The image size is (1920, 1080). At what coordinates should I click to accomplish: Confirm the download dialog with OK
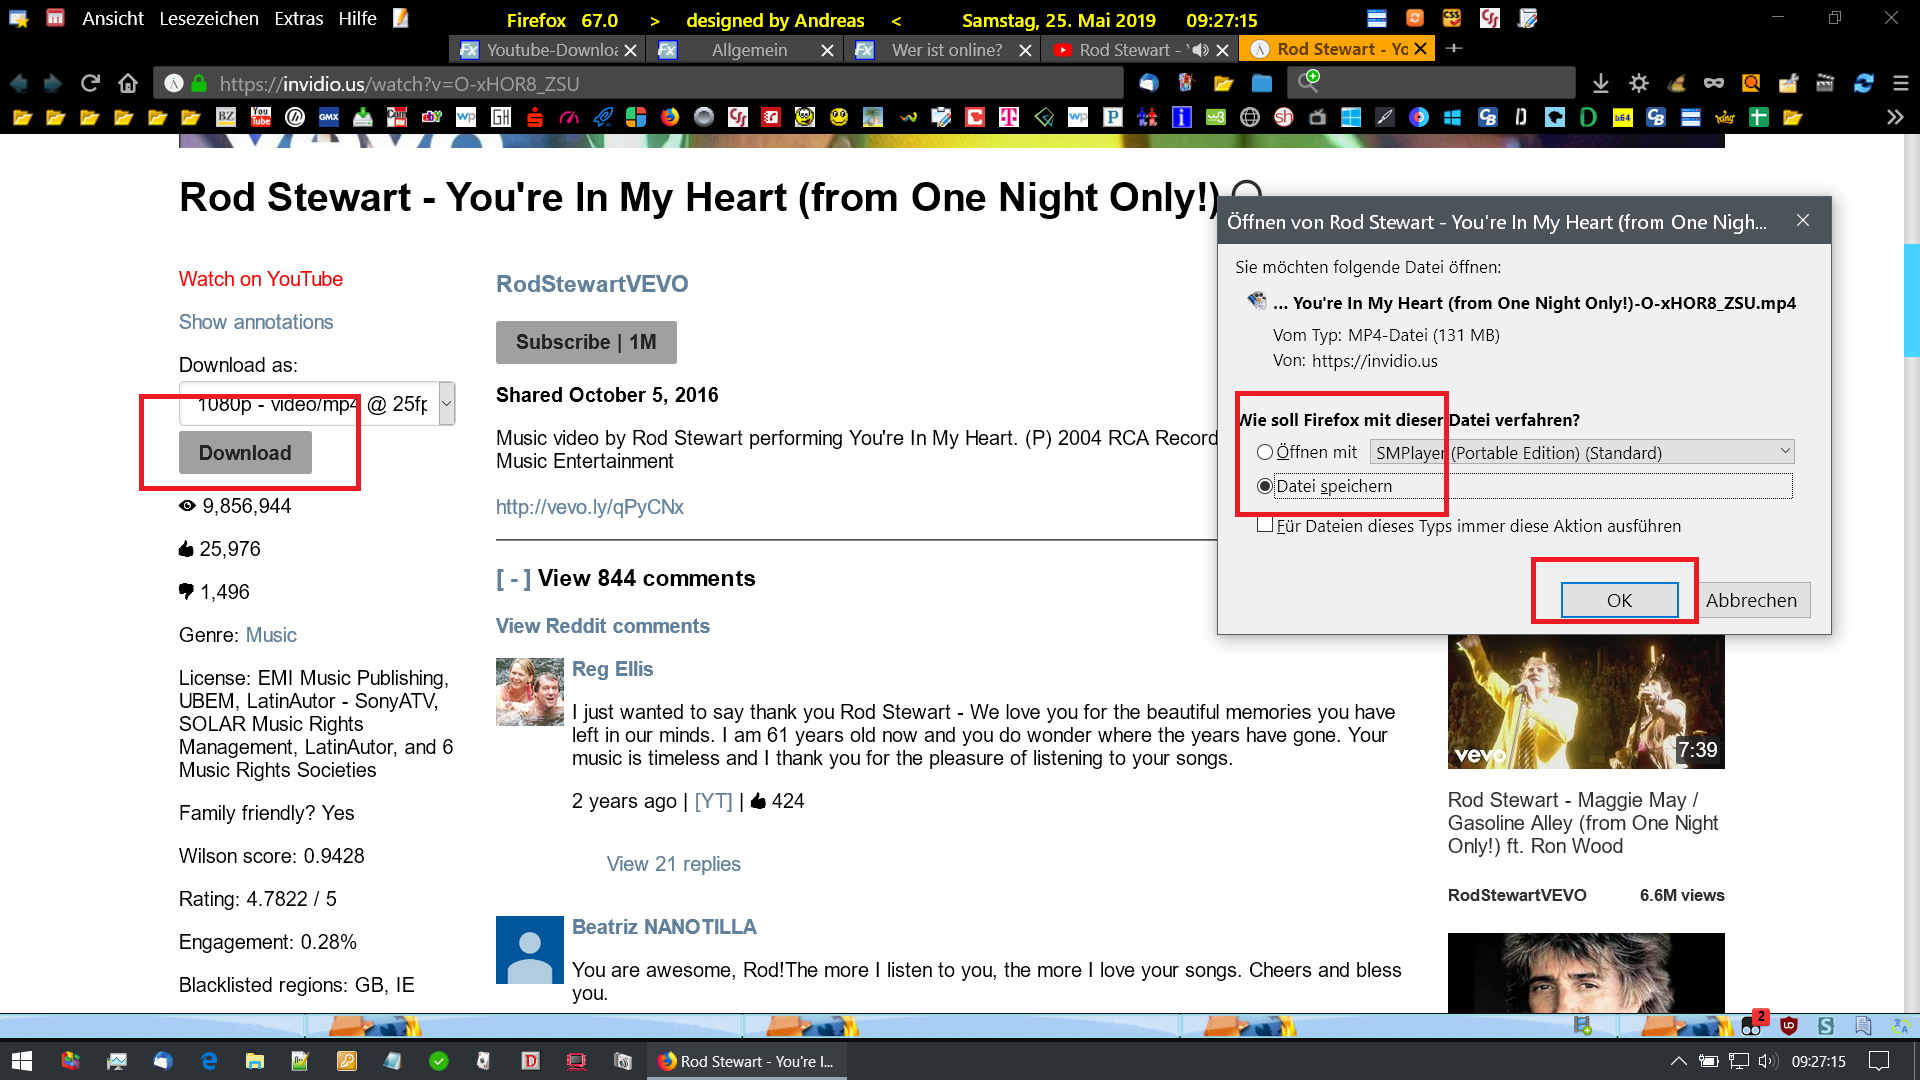(x=1619, y=600)
